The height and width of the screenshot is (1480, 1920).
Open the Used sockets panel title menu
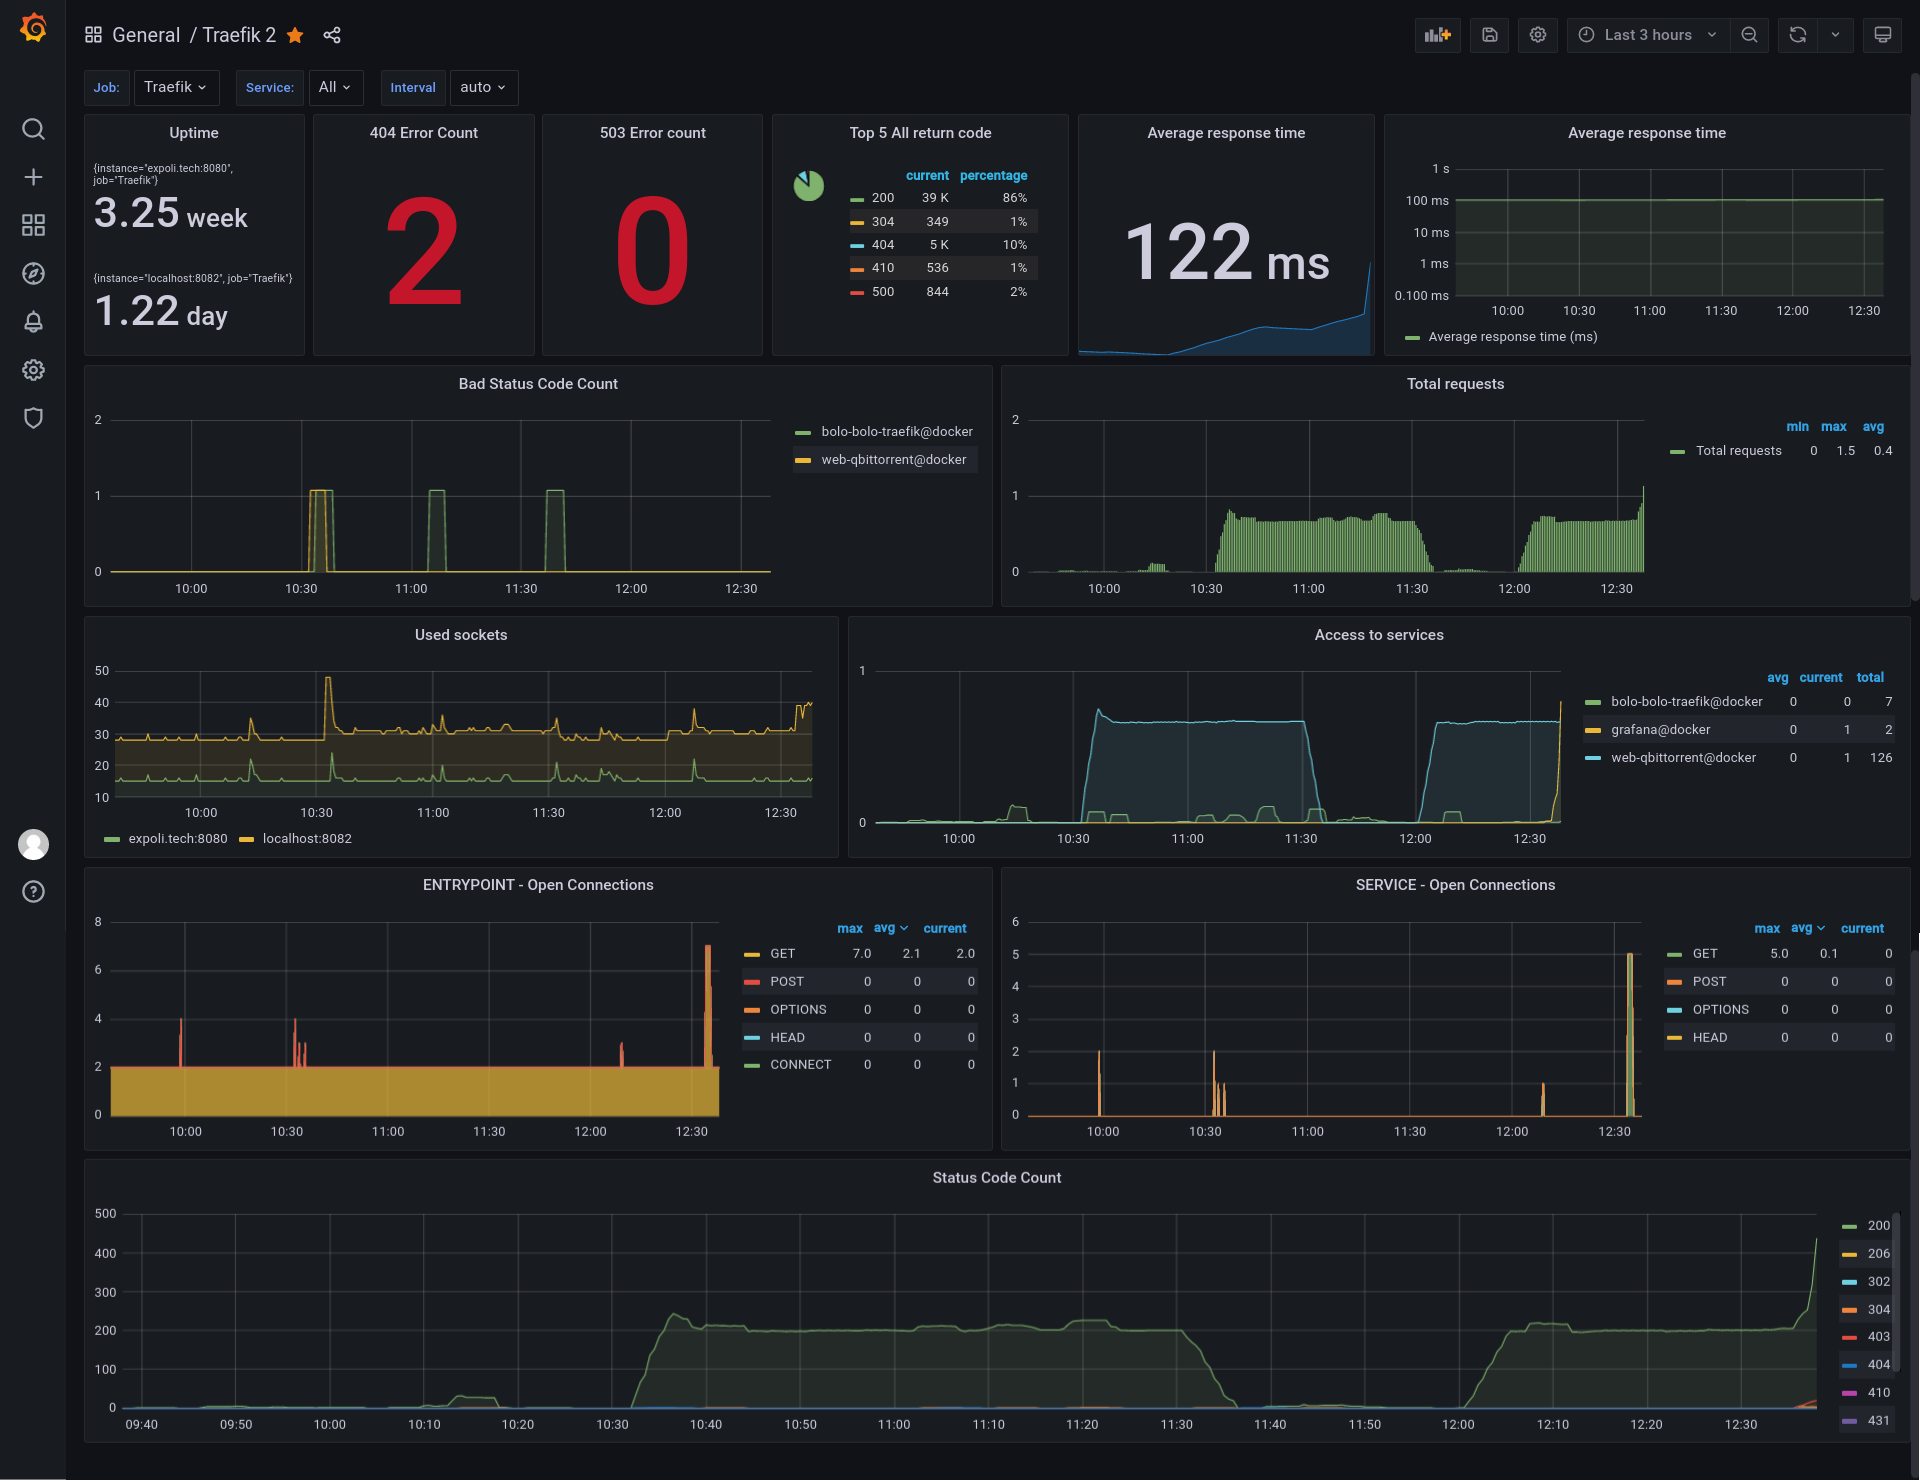point(461,635)
